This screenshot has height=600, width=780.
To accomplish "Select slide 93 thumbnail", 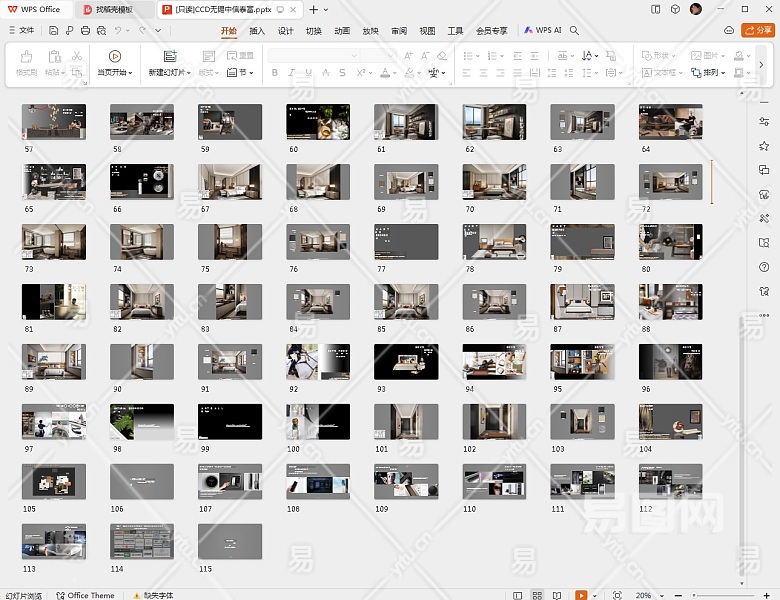I will pos(406,362).
